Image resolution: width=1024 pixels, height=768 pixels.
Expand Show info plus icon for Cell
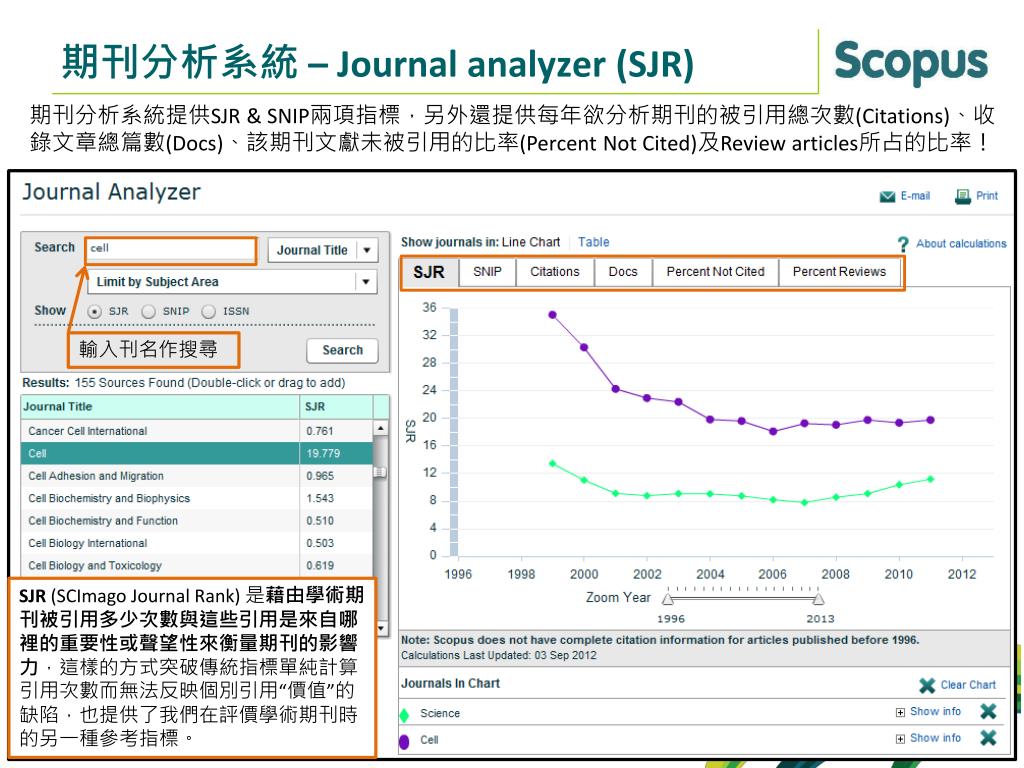(901, 739)
